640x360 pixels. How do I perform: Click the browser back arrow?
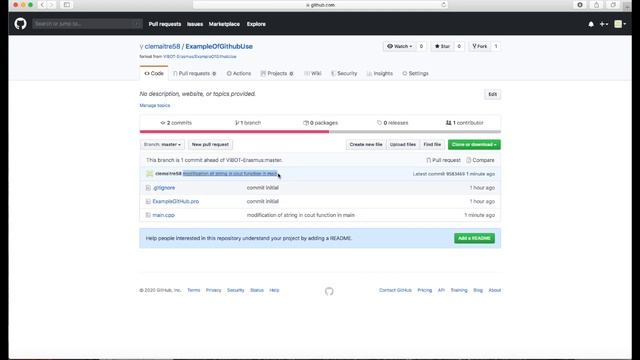pos(42,5)
